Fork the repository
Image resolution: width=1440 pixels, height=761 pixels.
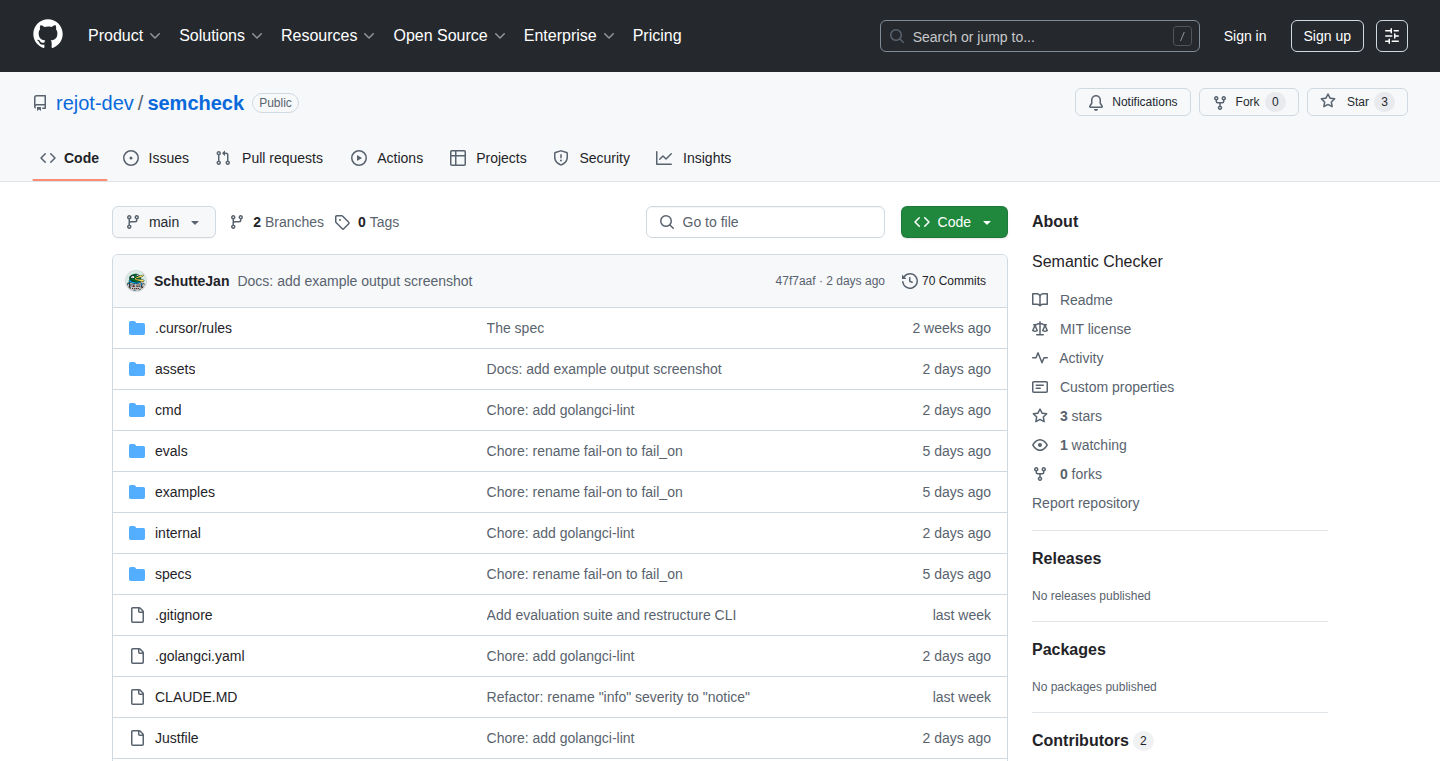pos(1248,102)
